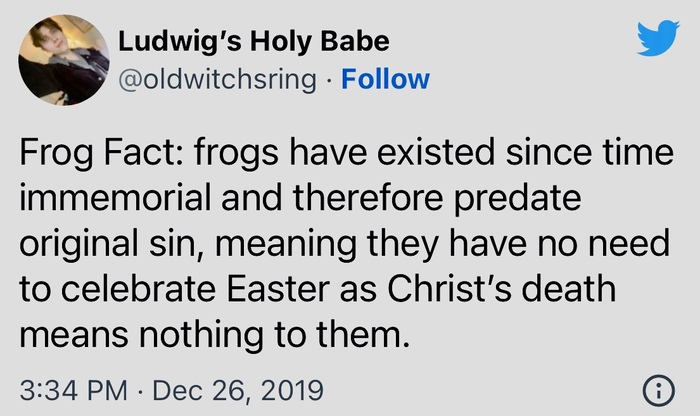The width and height of the screenshot is (700, 416).
Task: Open the profile avatar photo
Action: pyautogui.click(x=64, y=60)
